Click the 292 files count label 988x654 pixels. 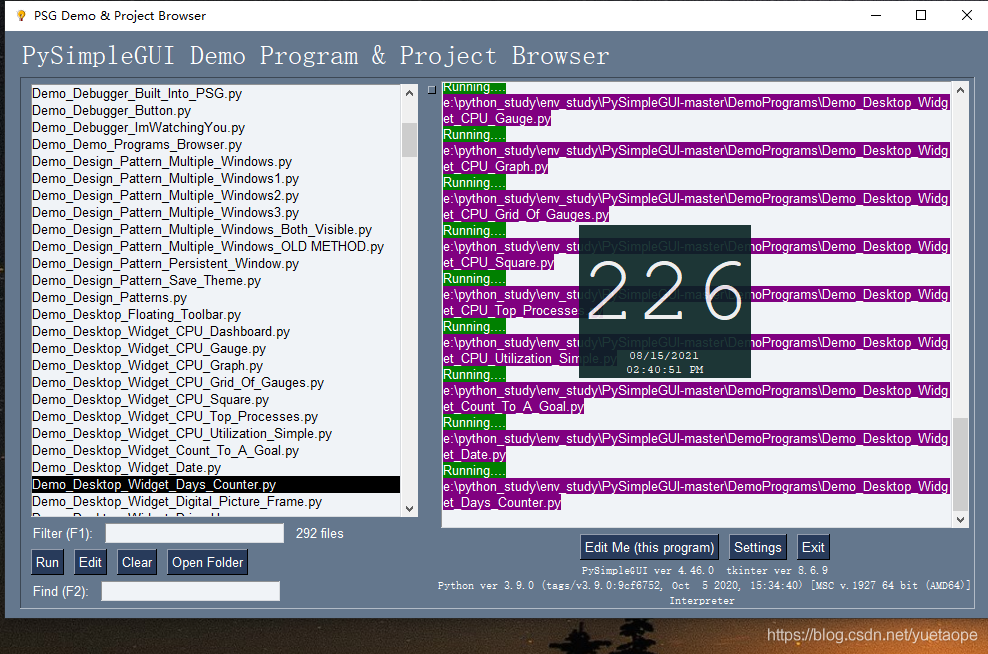tap(319, 533)
